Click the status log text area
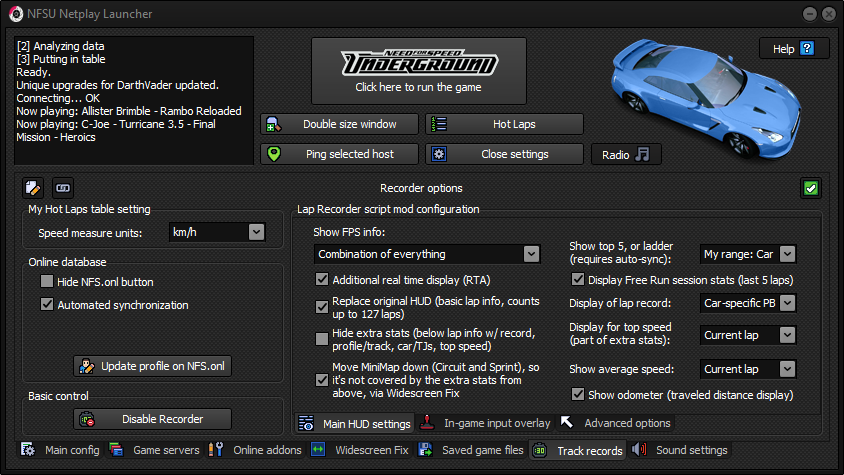 [134, 100]
